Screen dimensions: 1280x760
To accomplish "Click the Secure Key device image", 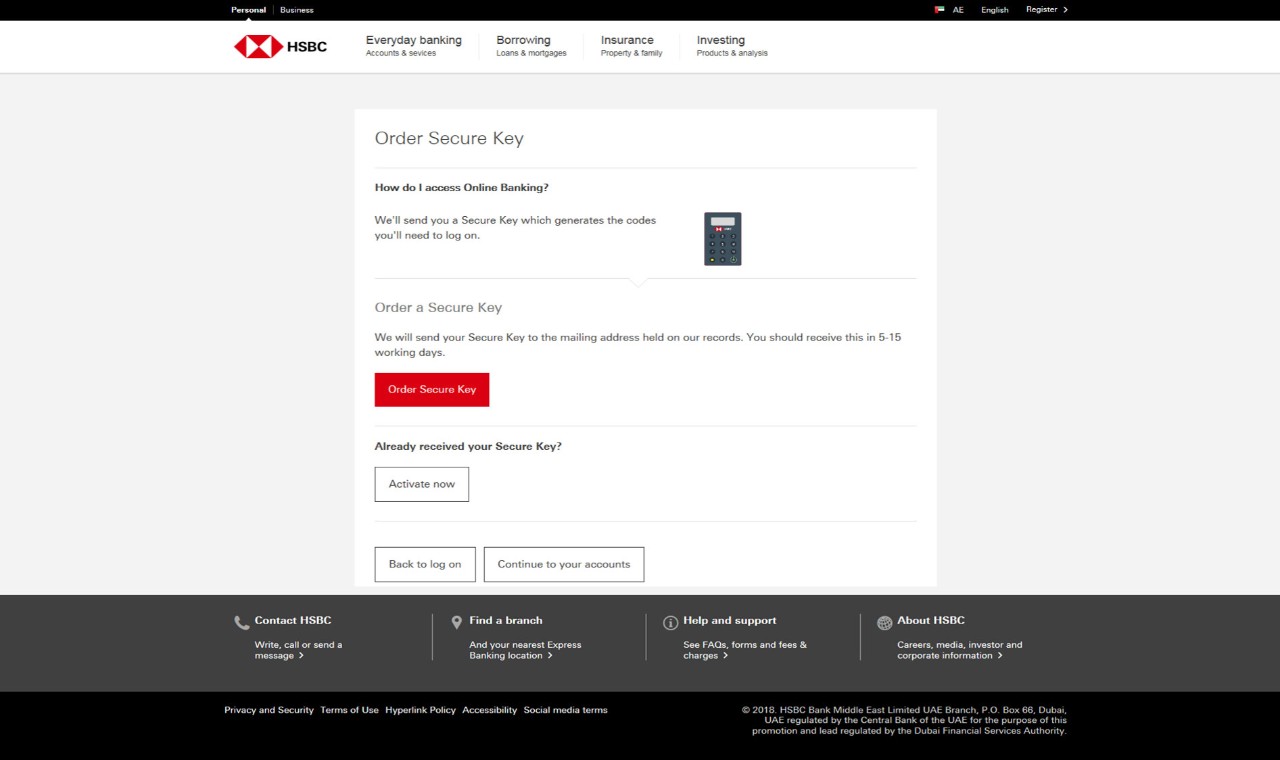I will point(722,238).
